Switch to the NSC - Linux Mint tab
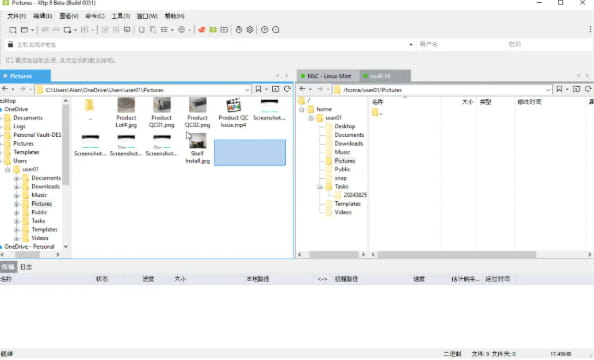This screenshot has width=594, height=360. (328, 76)
